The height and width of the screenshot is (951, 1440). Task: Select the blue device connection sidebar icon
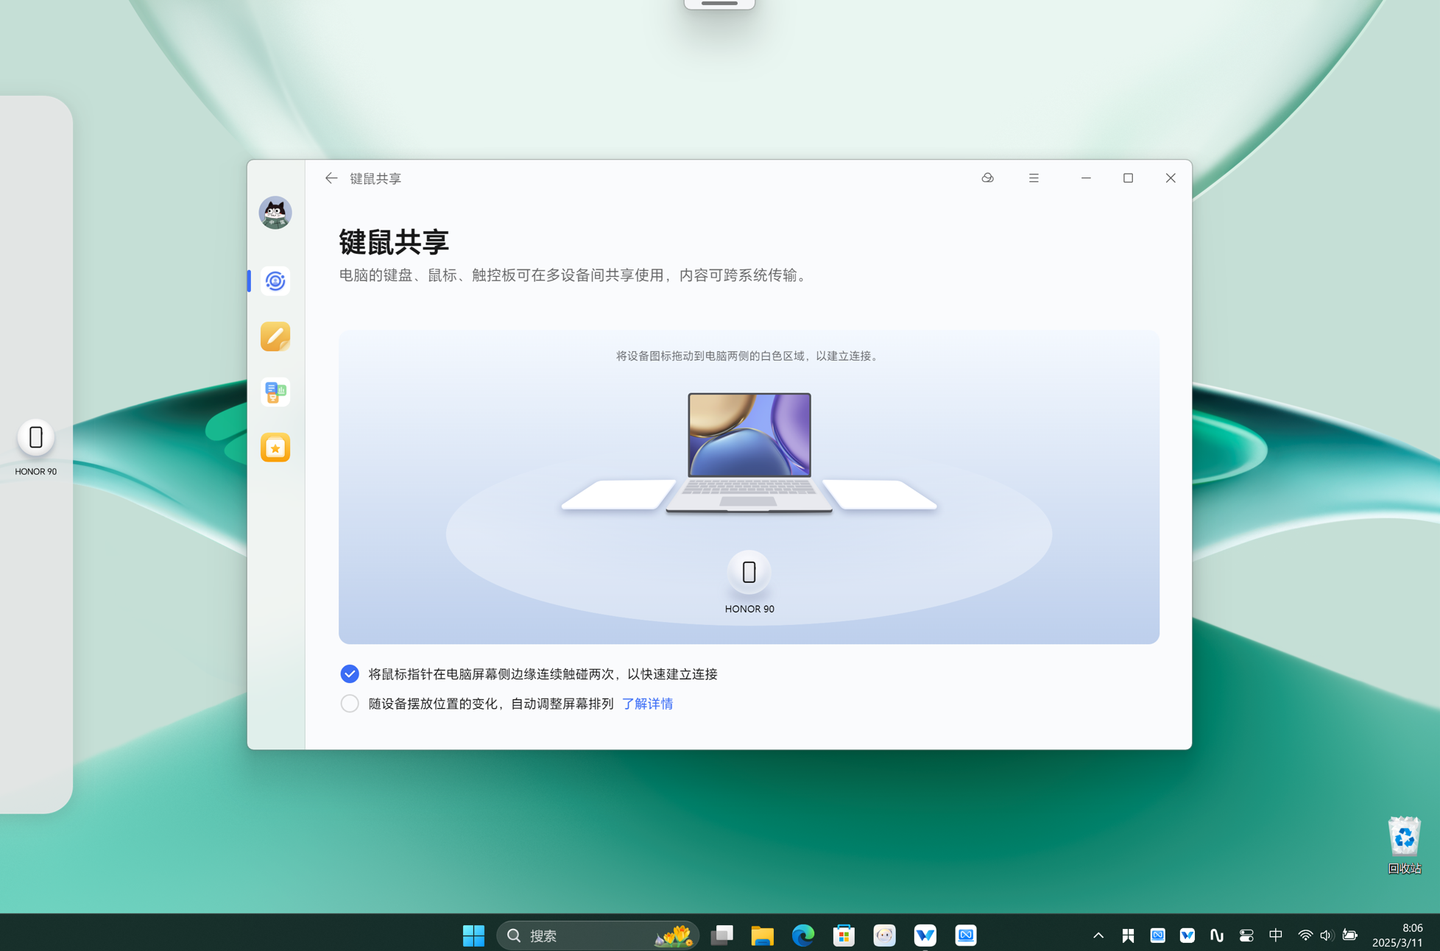(x=275, y=281)
